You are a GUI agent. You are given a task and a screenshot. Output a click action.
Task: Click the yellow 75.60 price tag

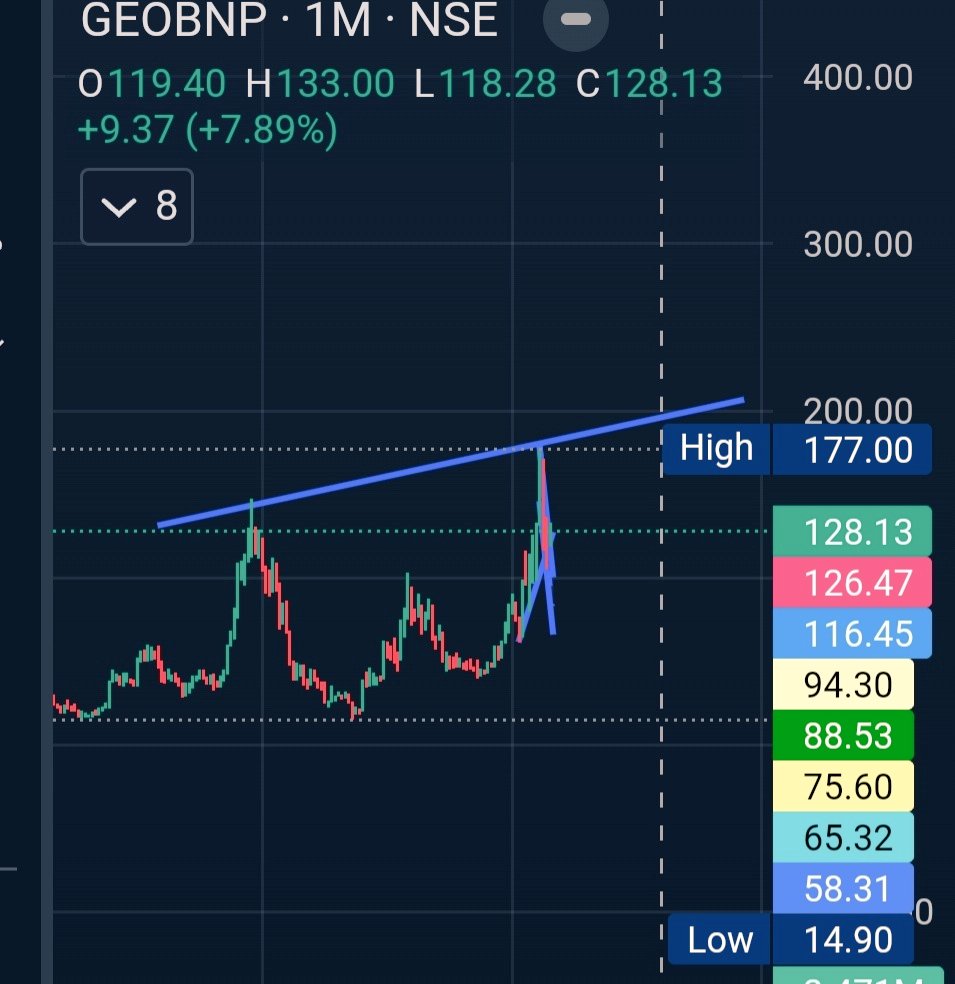click(x=843, y=786)
